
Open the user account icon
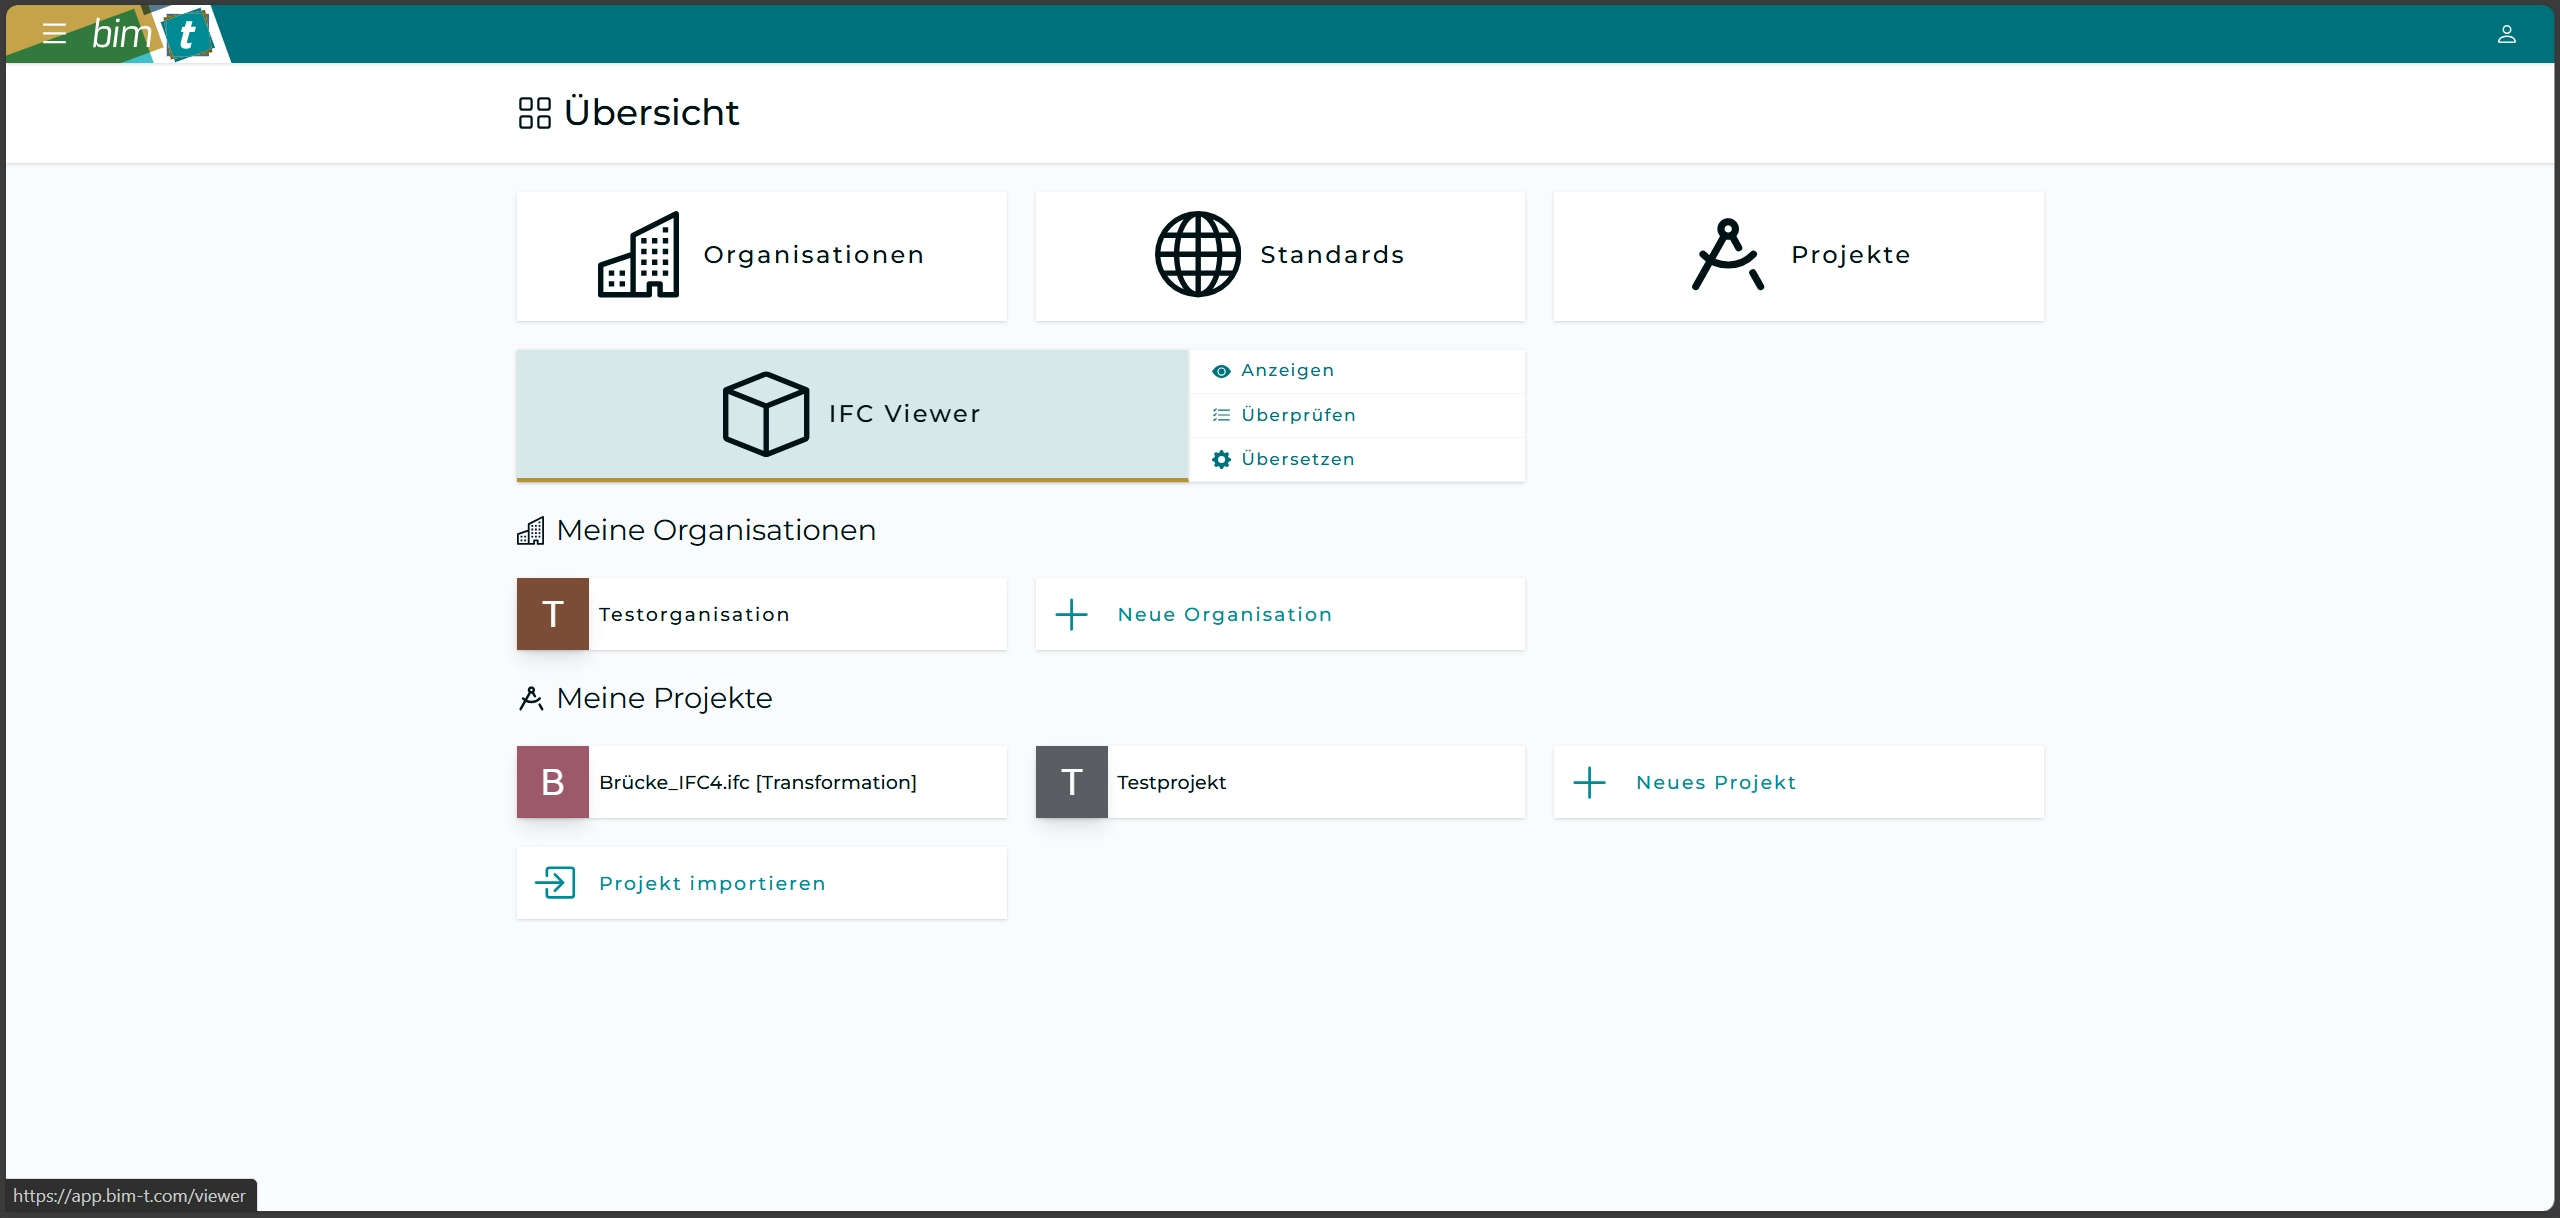[2506, 34]
